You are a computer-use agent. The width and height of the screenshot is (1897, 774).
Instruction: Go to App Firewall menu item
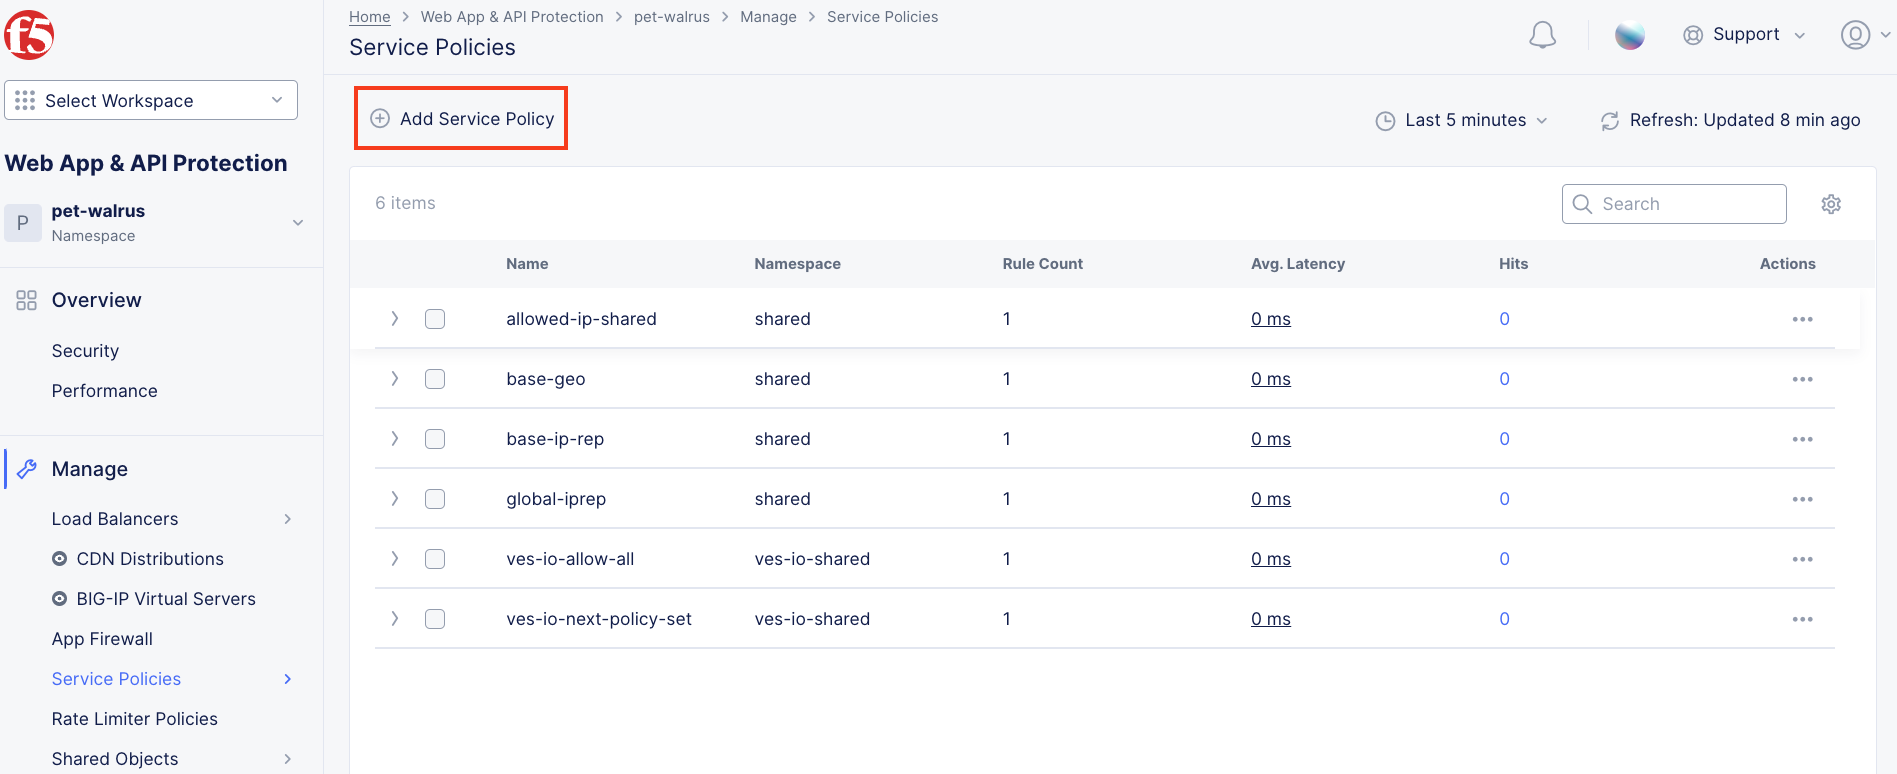[x=102, y=639]
